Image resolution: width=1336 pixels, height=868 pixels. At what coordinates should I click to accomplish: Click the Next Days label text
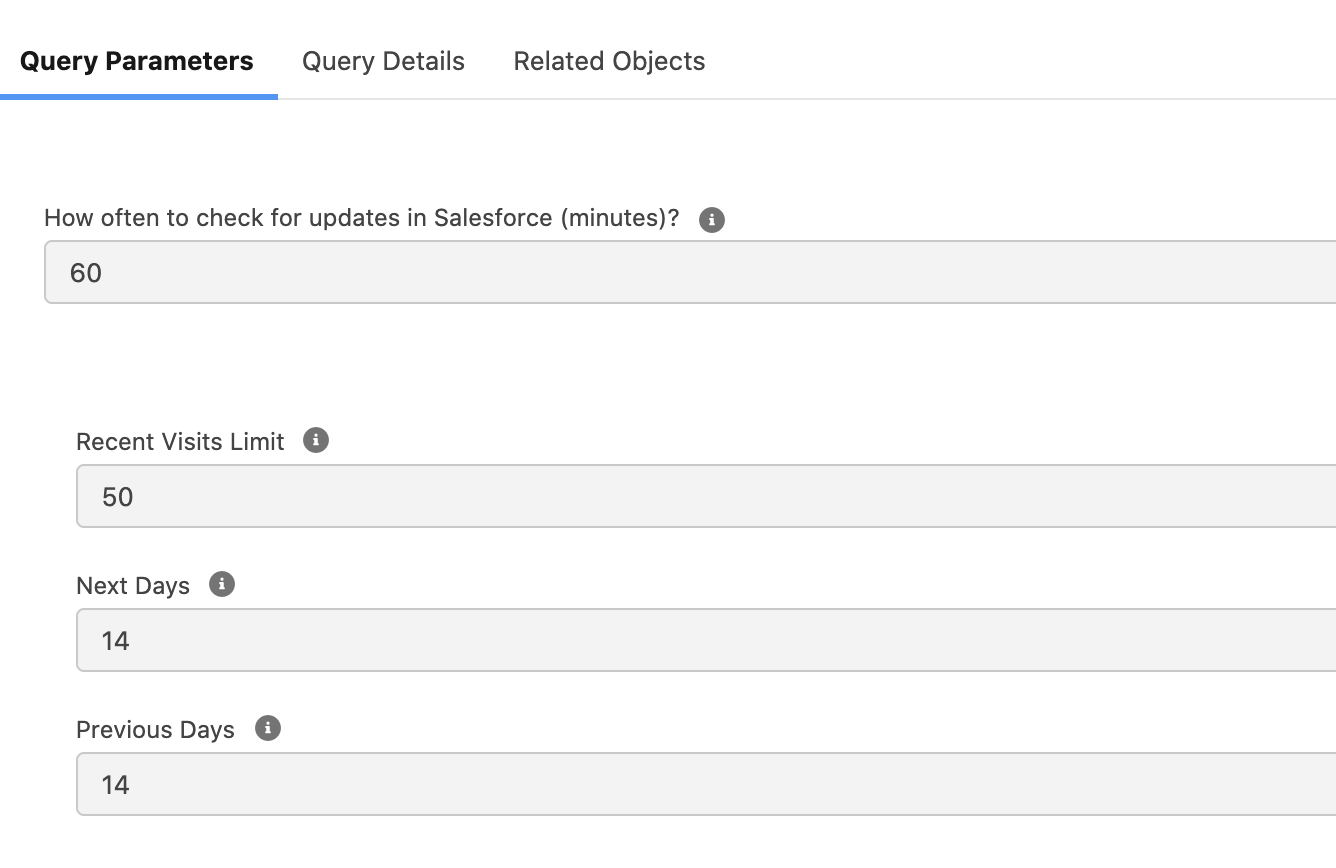click(133, 586)
